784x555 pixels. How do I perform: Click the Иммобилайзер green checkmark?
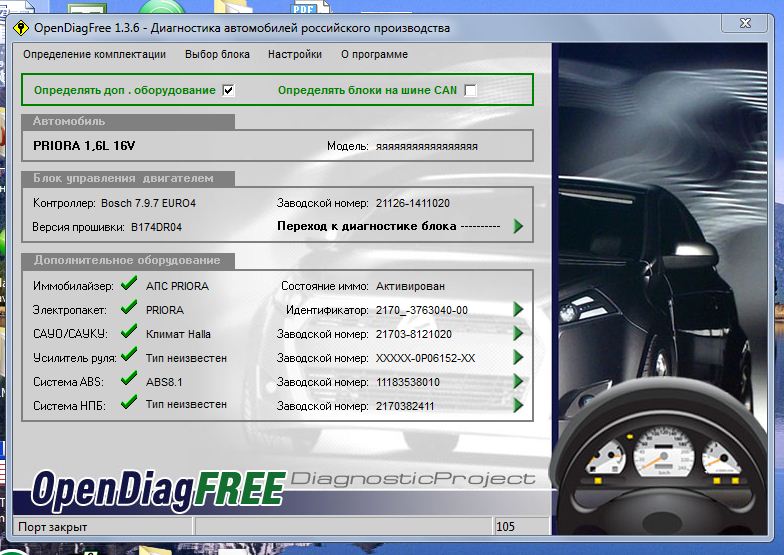pos(129,284)
